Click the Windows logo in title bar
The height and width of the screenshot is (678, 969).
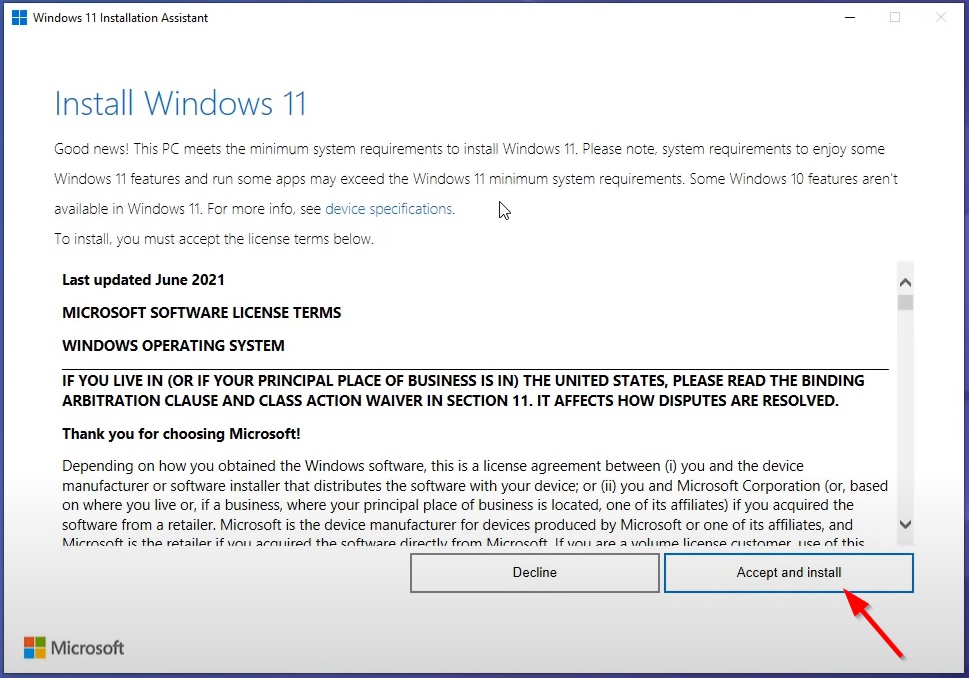point(19,17)
